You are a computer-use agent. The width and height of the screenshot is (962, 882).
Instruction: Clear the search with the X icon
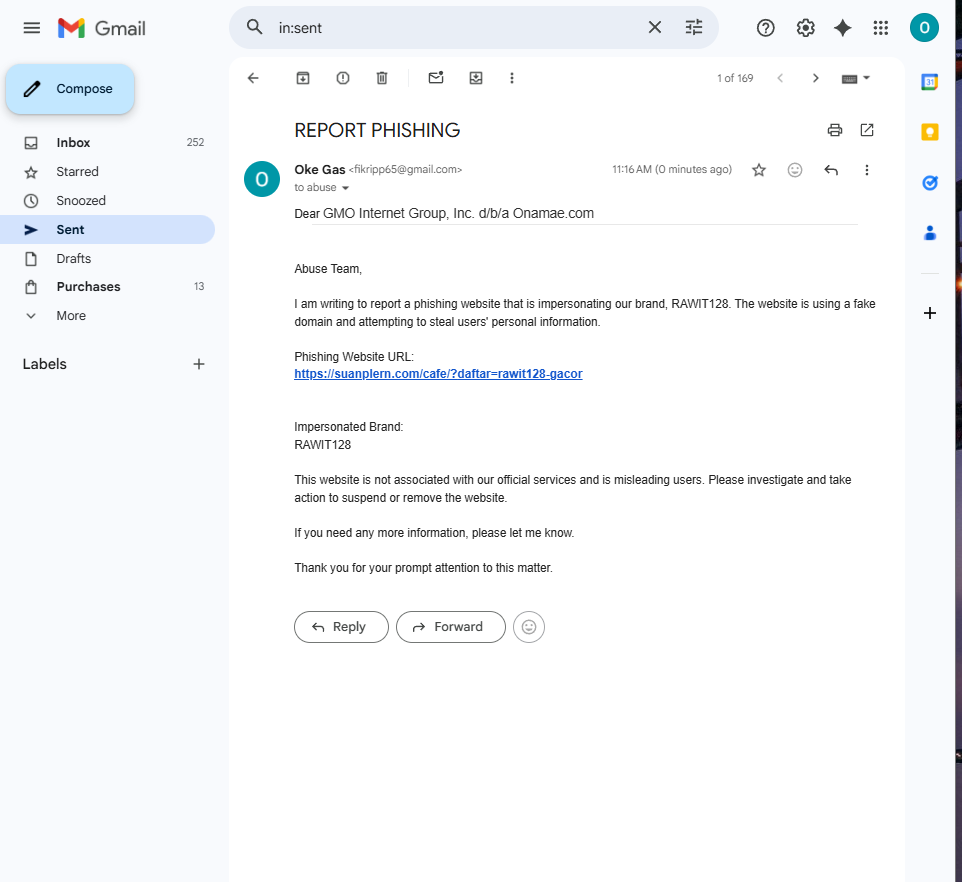[655, 28]
